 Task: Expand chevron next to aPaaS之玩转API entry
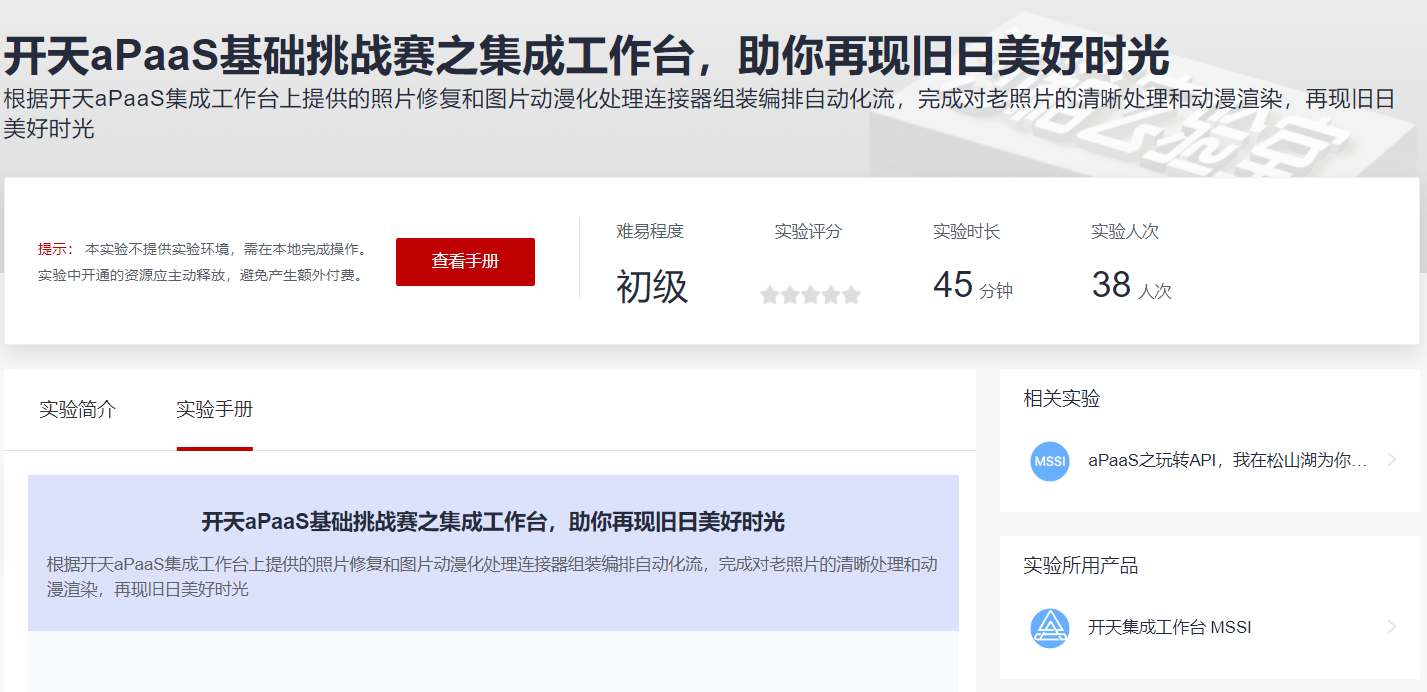pos(1391,460)
